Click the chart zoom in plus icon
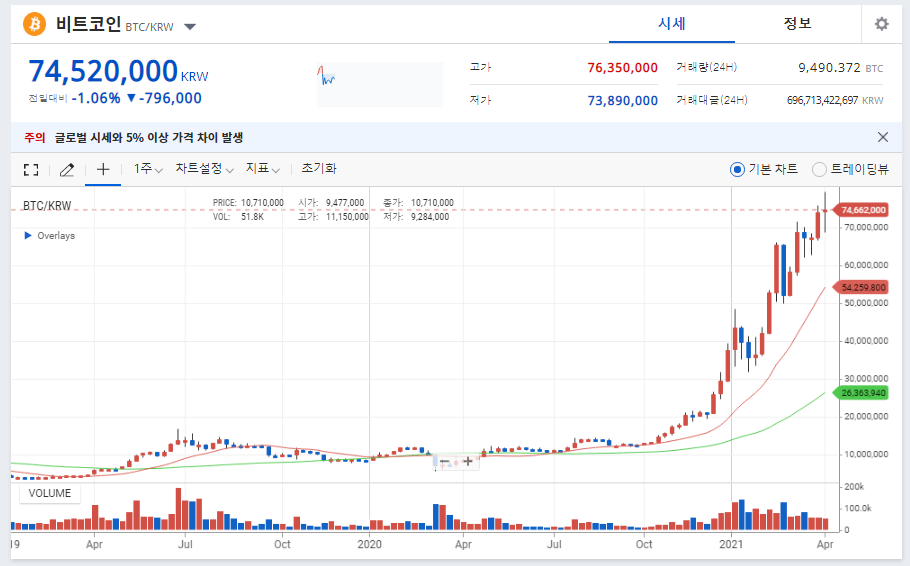The width and height of the screenshot is (910, 566). click(468, 462)
